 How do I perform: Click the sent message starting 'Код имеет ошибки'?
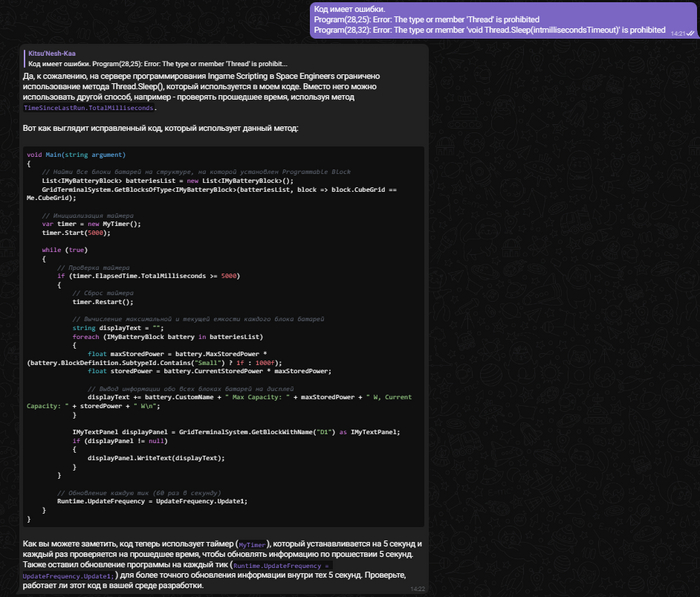pos(488,18)
